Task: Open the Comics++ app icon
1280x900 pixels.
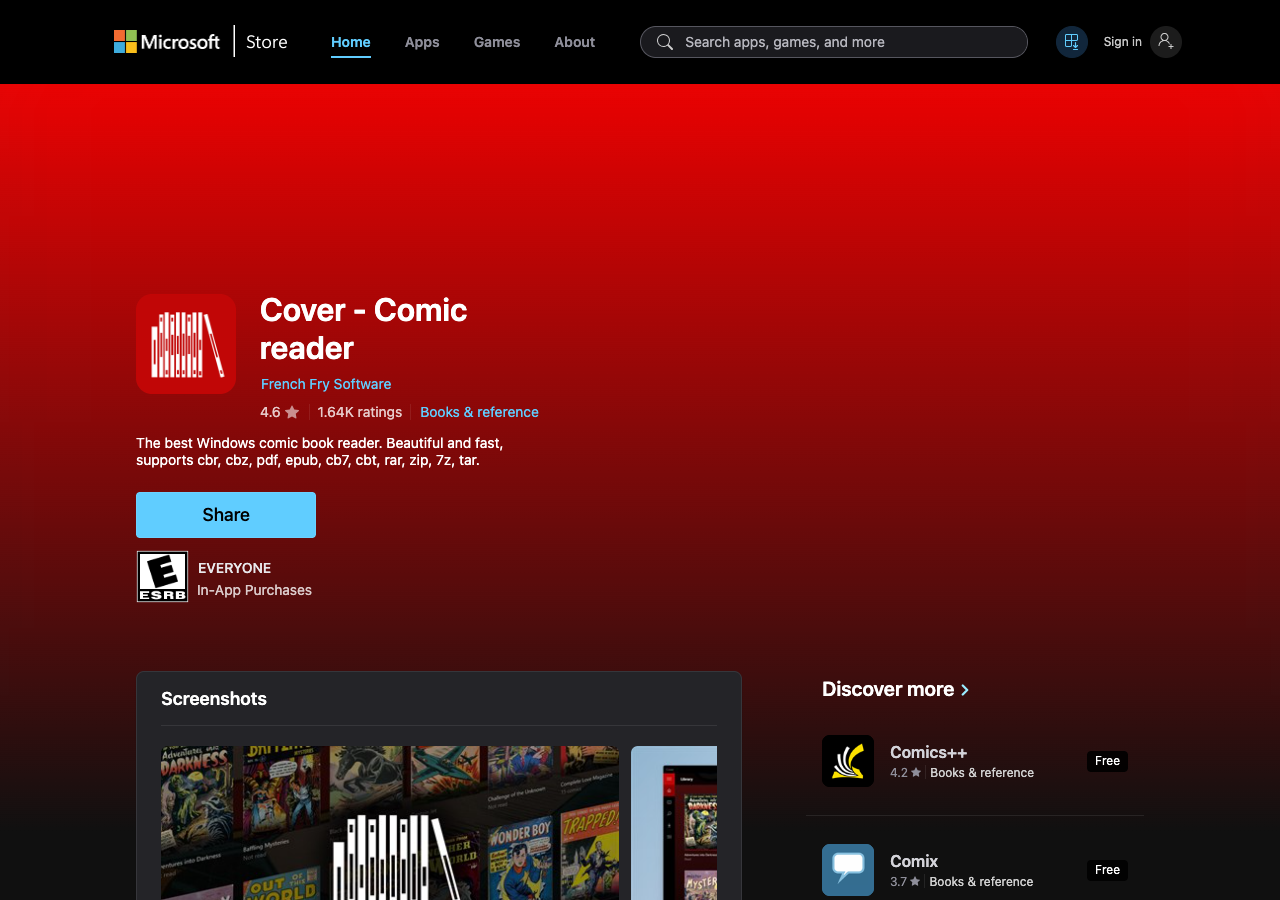Action: [x=848, y=761]
